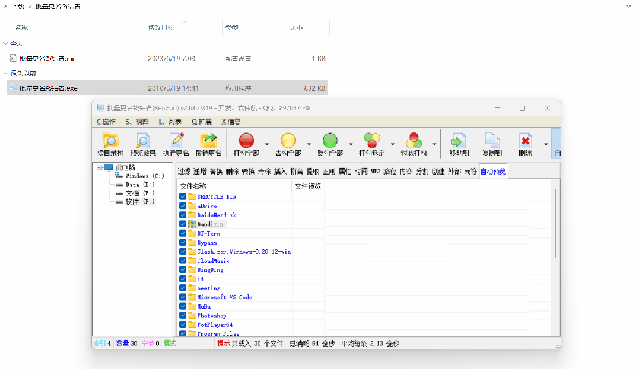Screen dimensions: 640x369
Task: Uncheck the Microsoft VS Code checkbox
Action: [x=182, y=297]
